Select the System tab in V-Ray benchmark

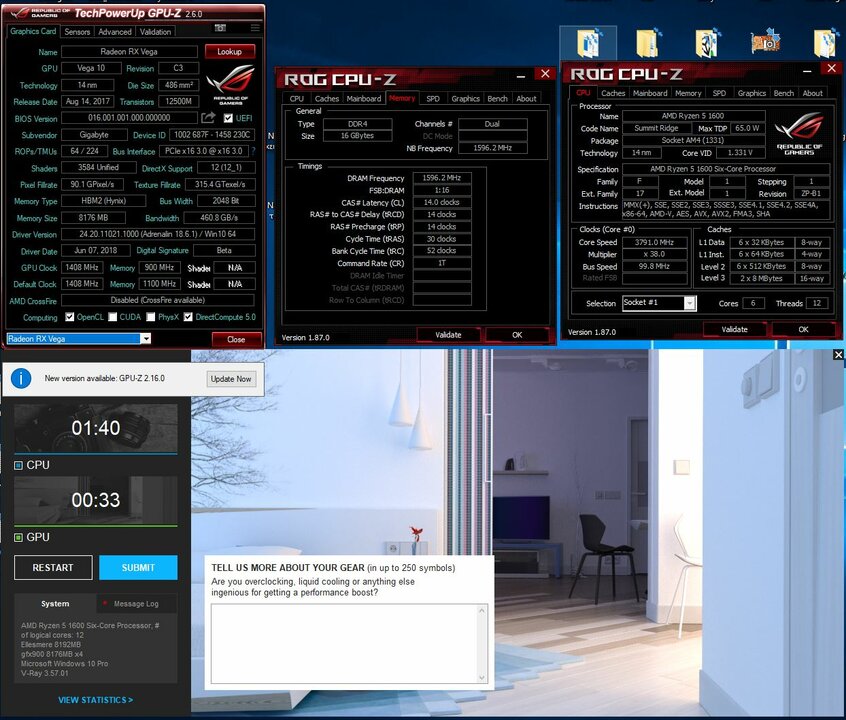(x=55, y=603)
